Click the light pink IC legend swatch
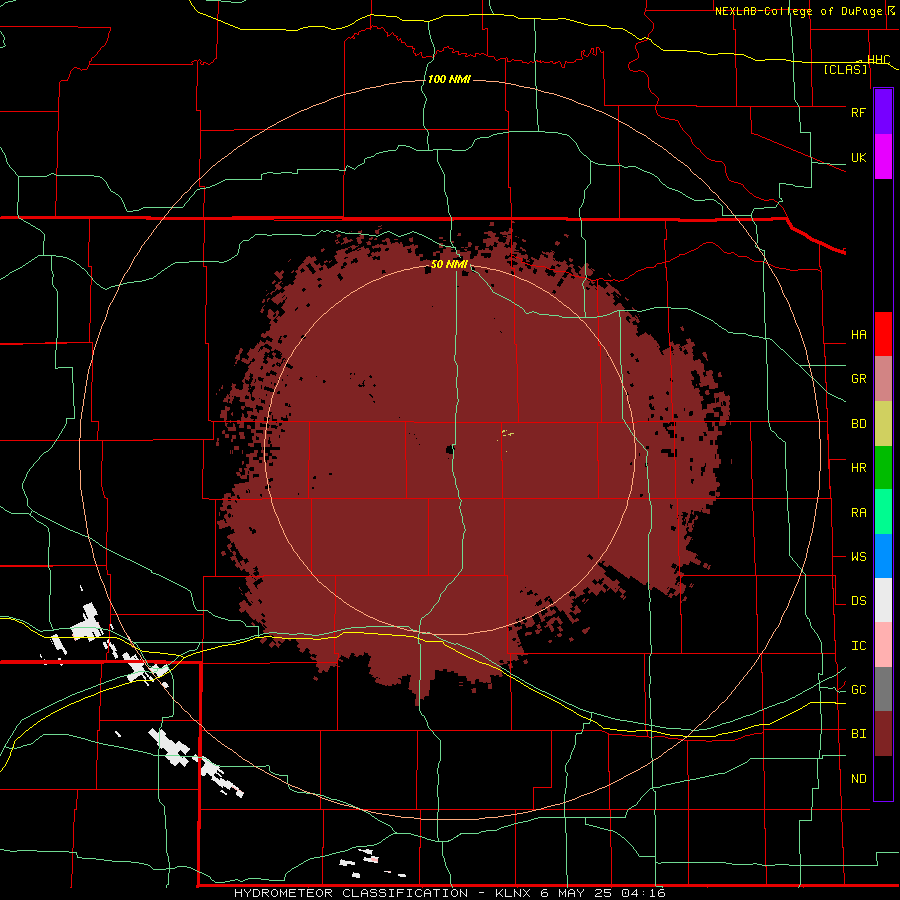This screenshot has height=900, width=900. [x=883, y=645]
